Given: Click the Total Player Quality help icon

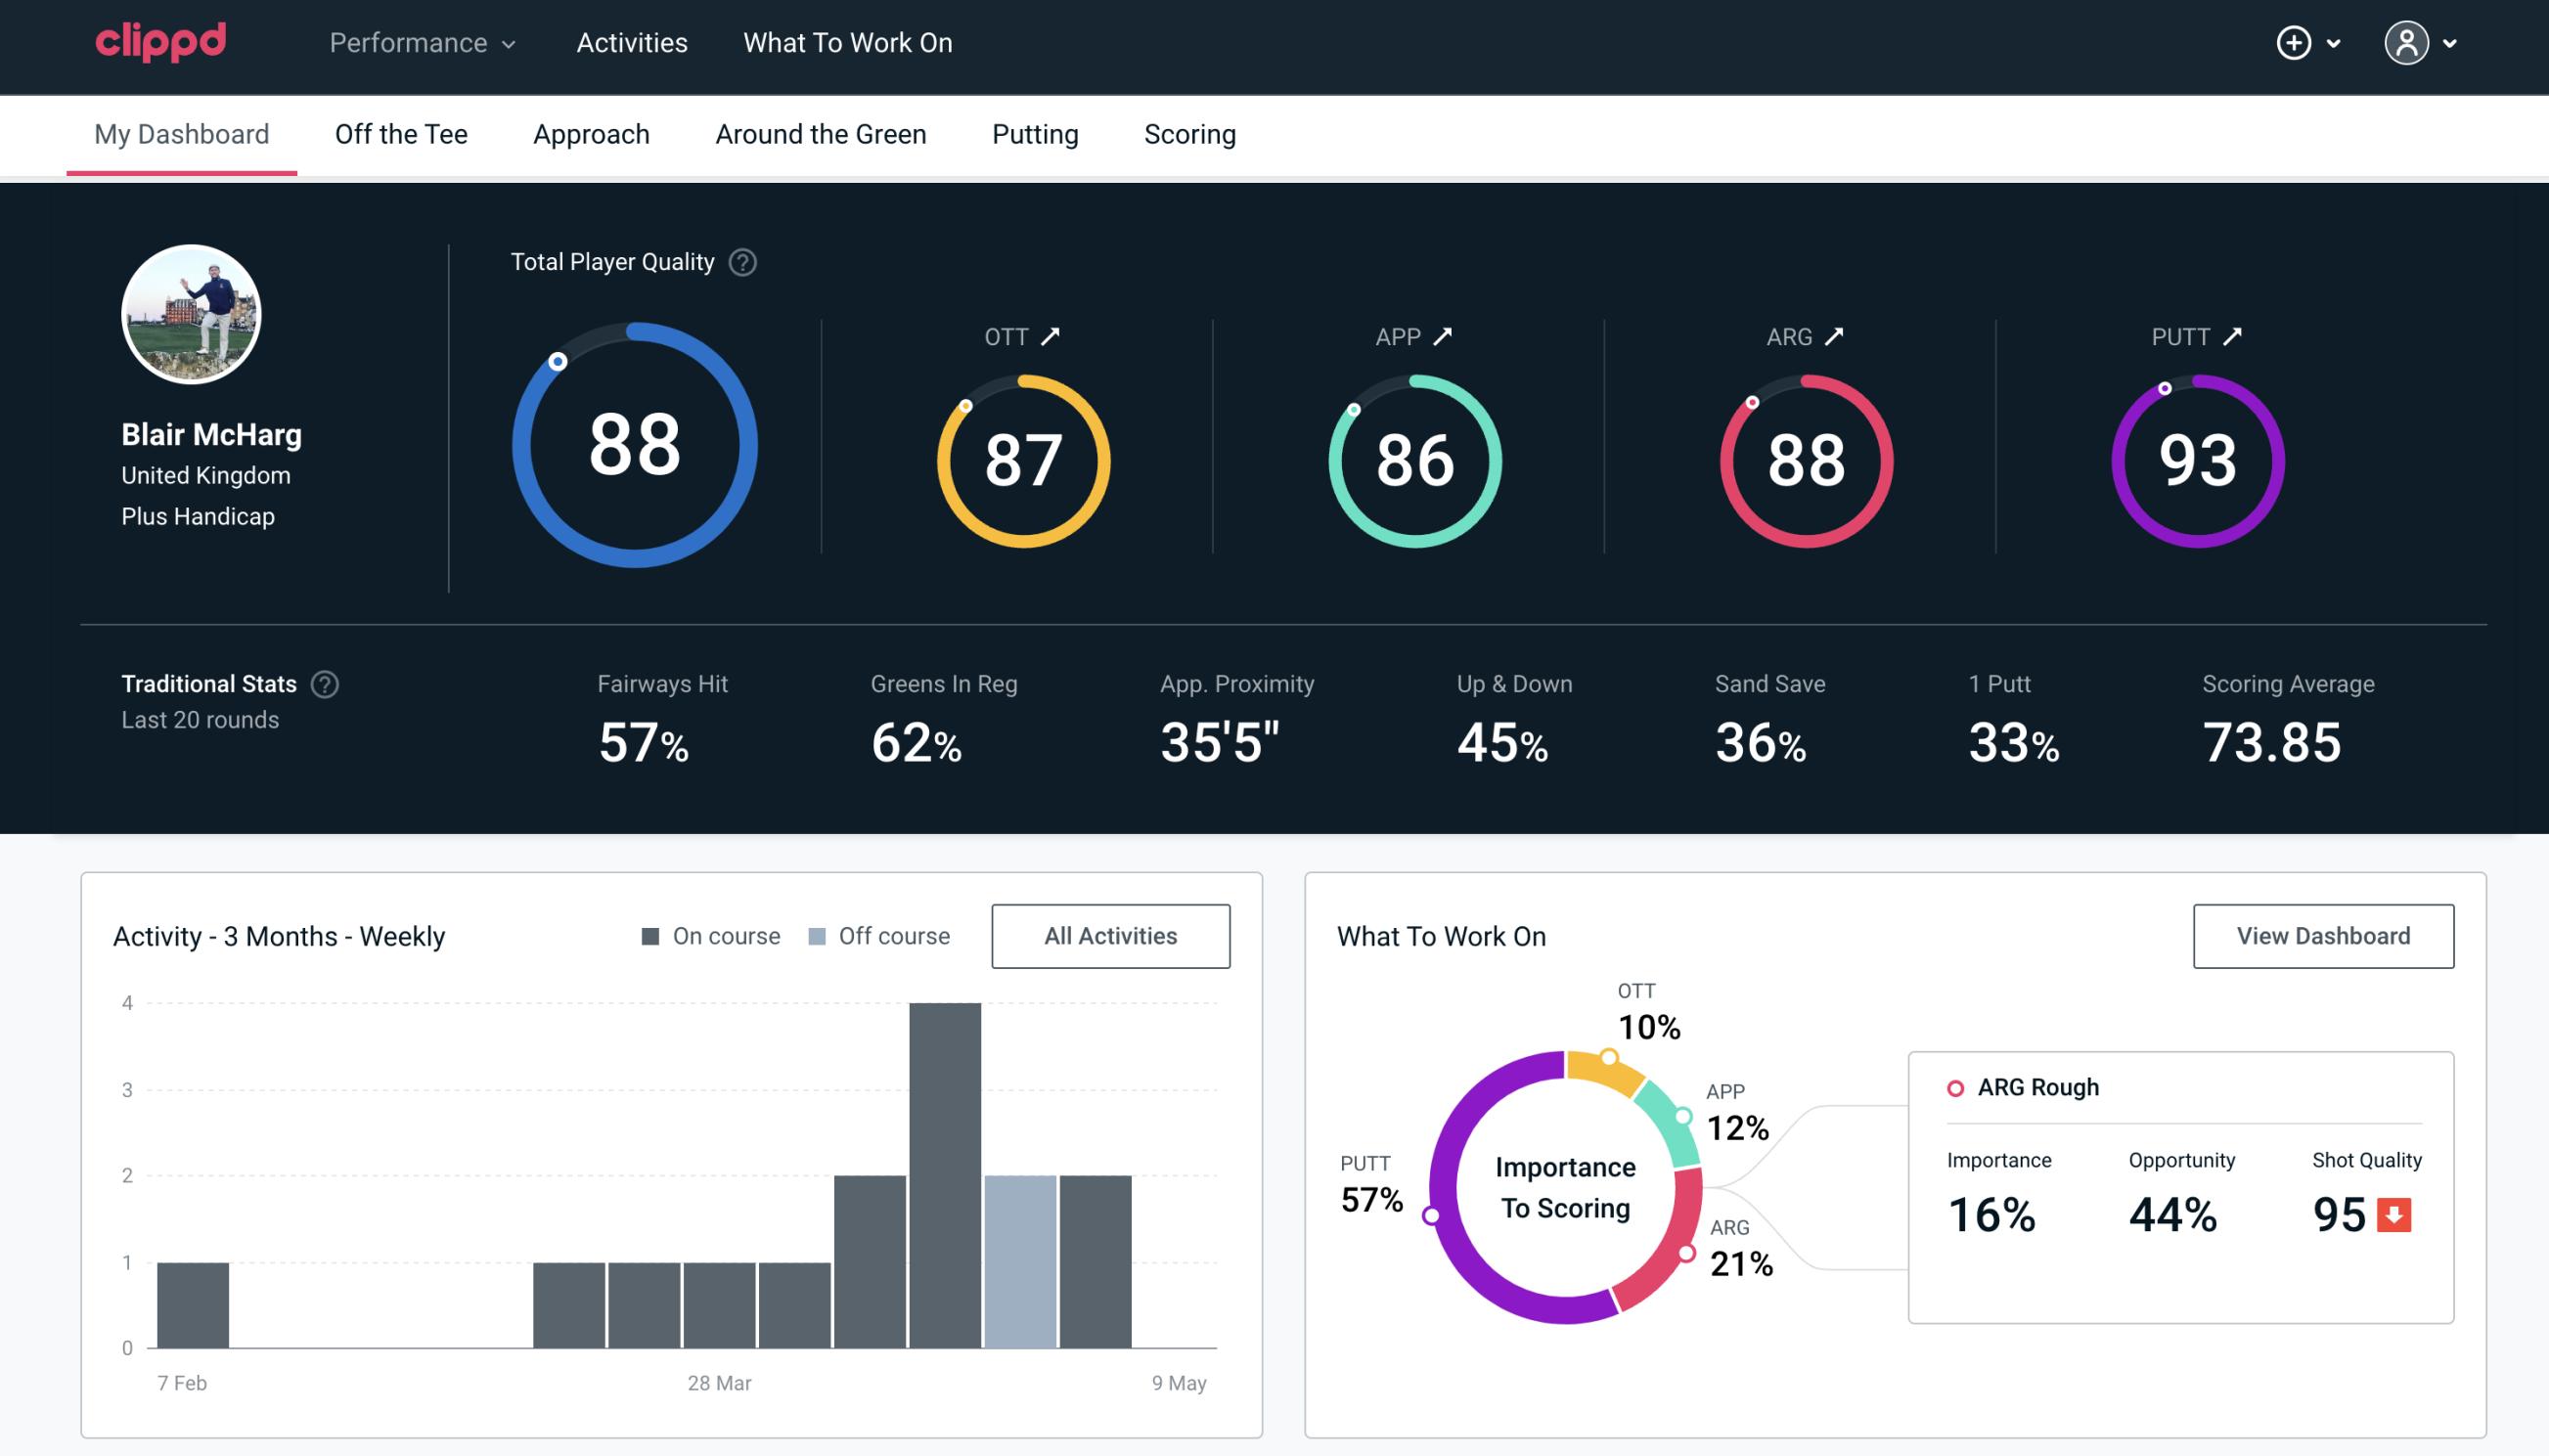Looking at the screenshot, I should 740,262.
